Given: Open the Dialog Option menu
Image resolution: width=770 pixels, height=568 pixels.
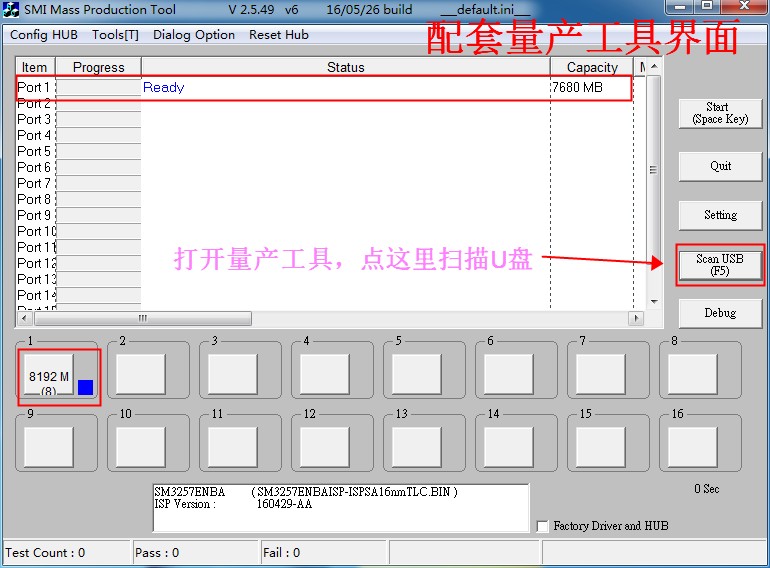Looking at the screenshot, I should 194,35.
